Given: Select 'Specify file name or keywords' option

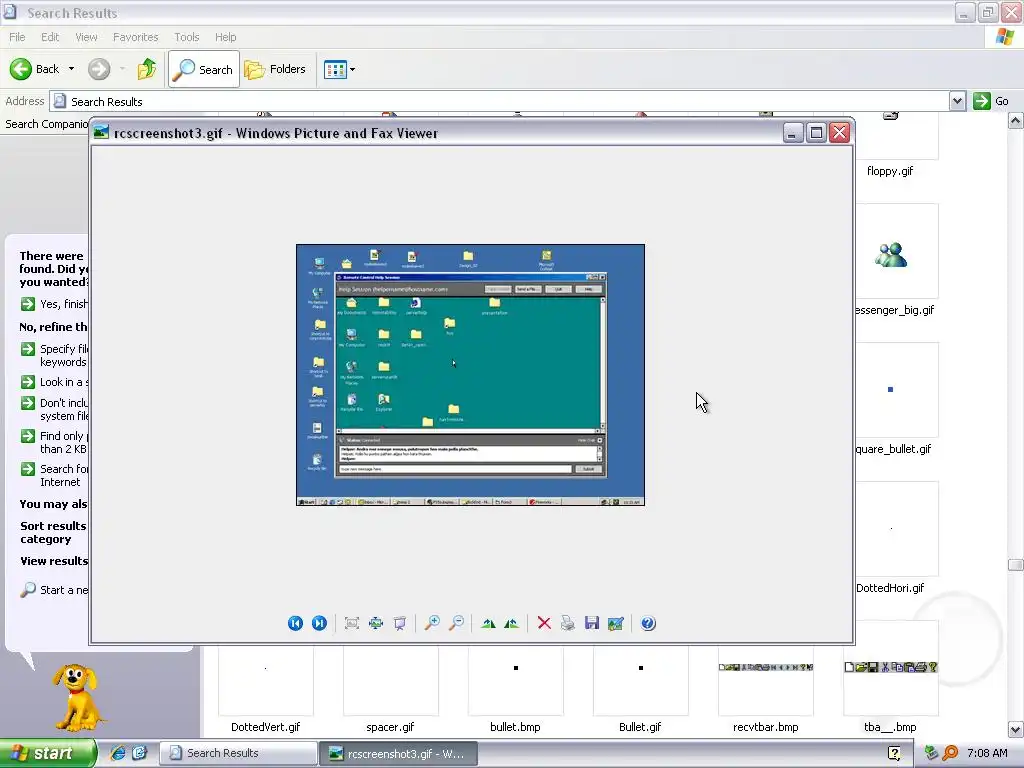Looking at the screenshot, I should [55, 355].
